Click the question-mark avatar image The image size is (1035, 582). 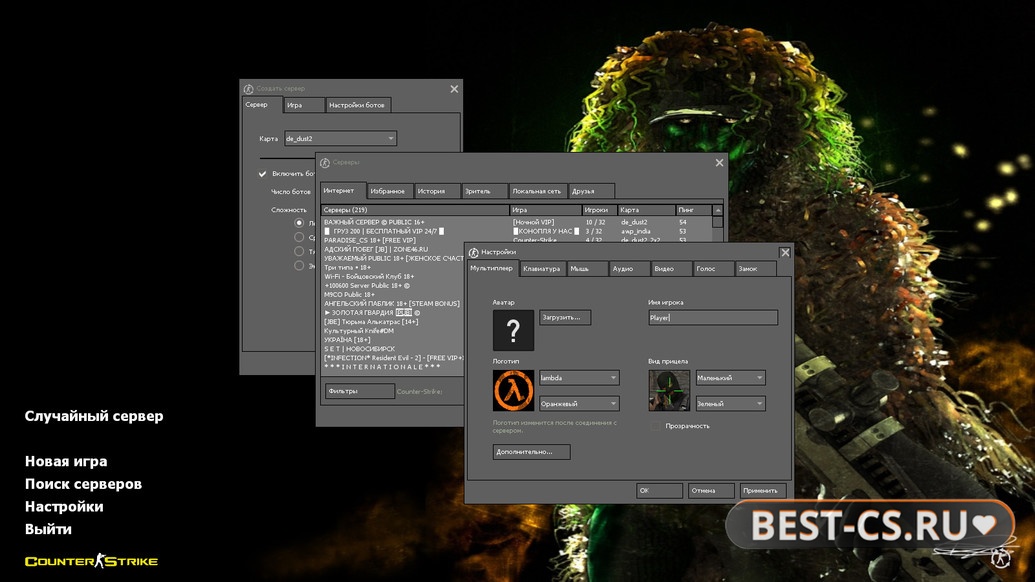point(513,330)
